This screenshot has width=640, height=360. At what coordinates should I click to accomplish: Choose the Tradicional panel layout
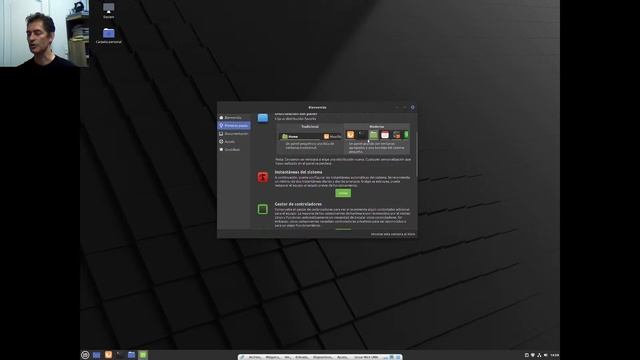310,139
